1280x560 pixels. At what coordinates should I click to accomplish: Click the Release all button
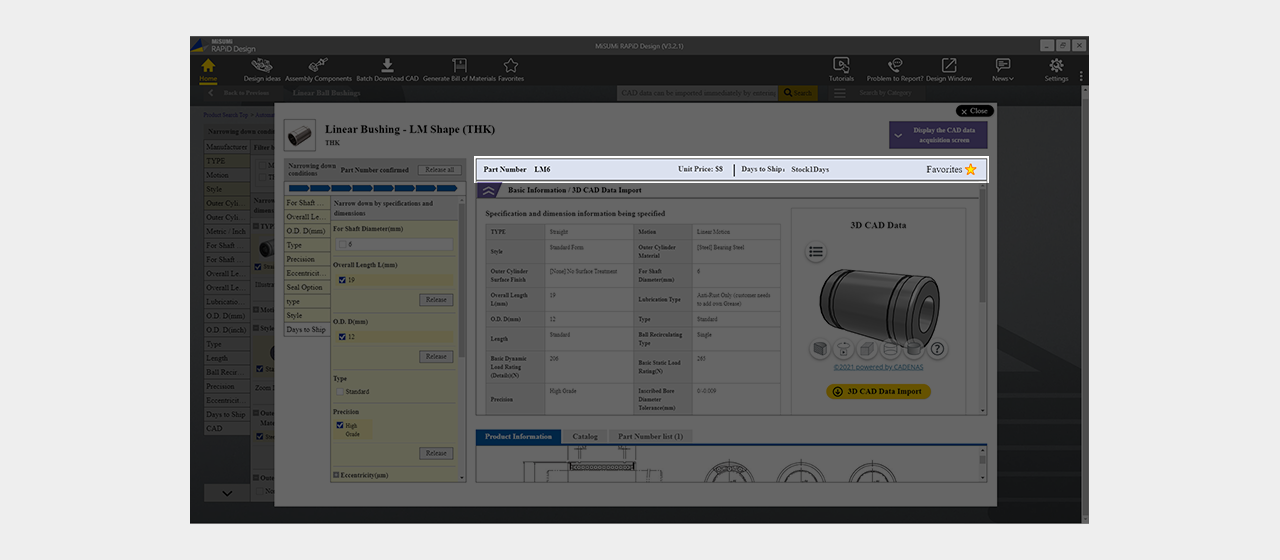coord(440,170)
